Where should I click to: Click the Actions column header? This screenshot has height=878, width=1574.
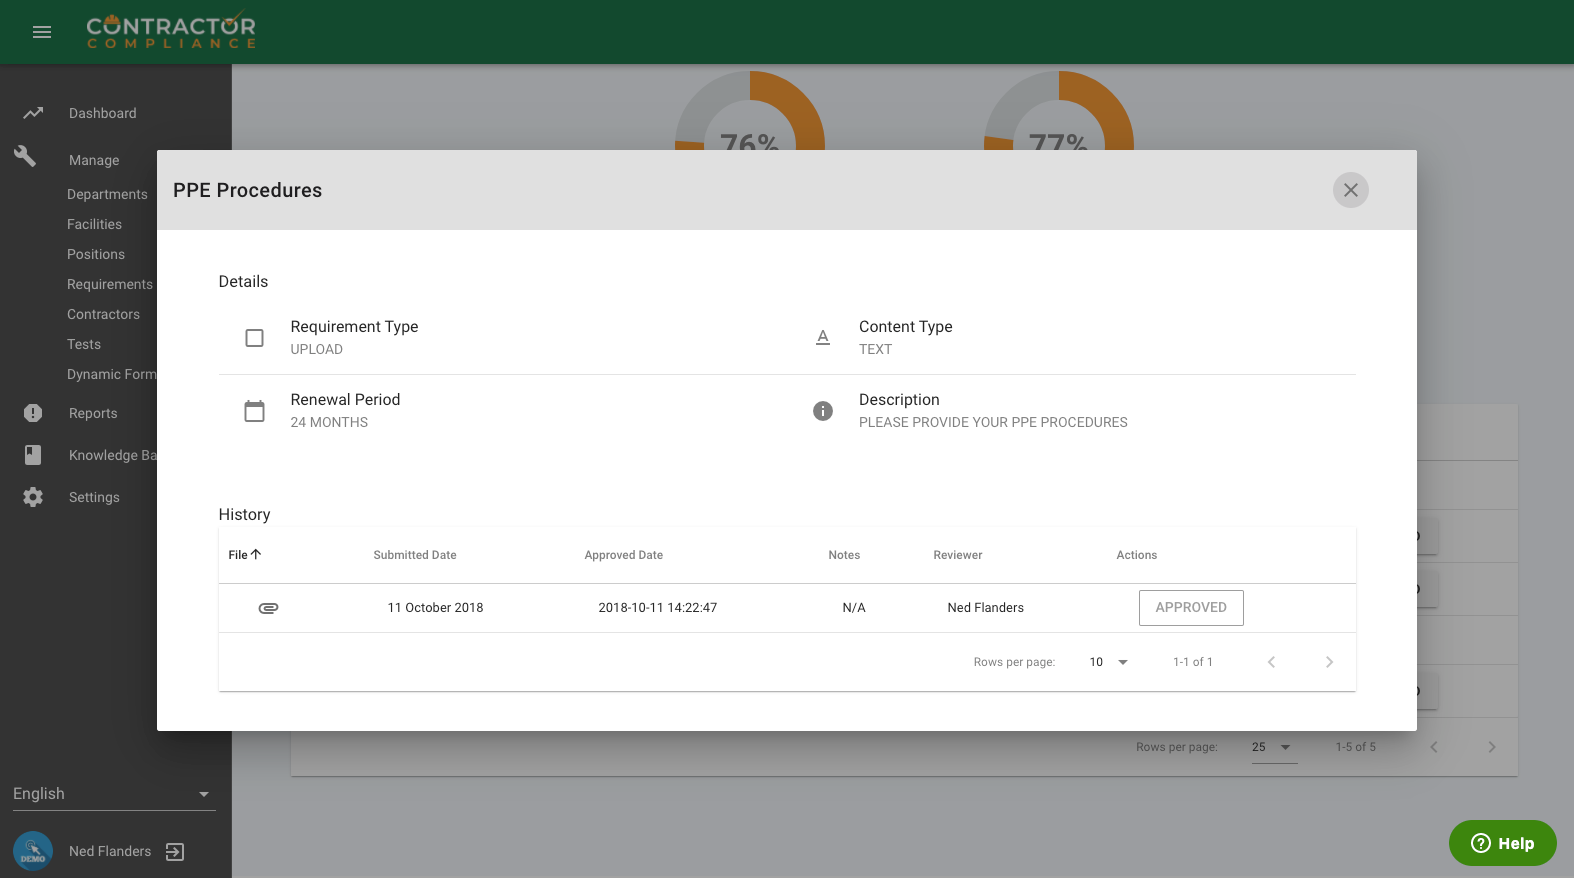pos(1137,555)
